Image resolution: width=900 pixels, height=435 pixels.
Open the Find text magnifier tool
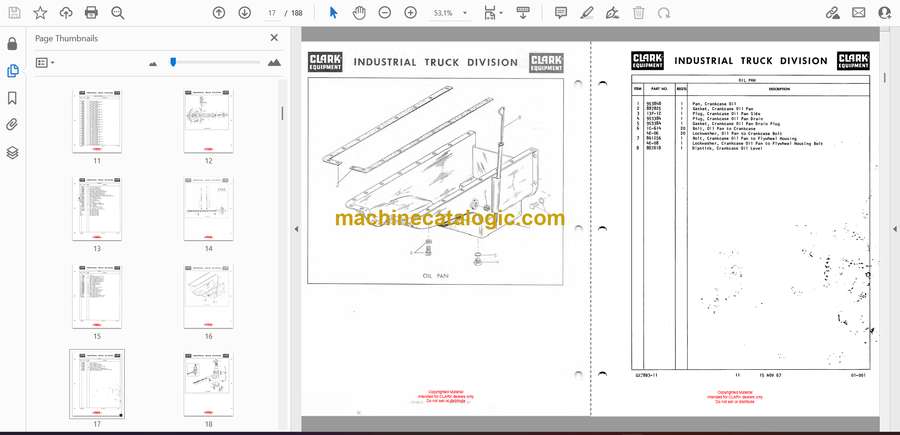tap(118, 13)
